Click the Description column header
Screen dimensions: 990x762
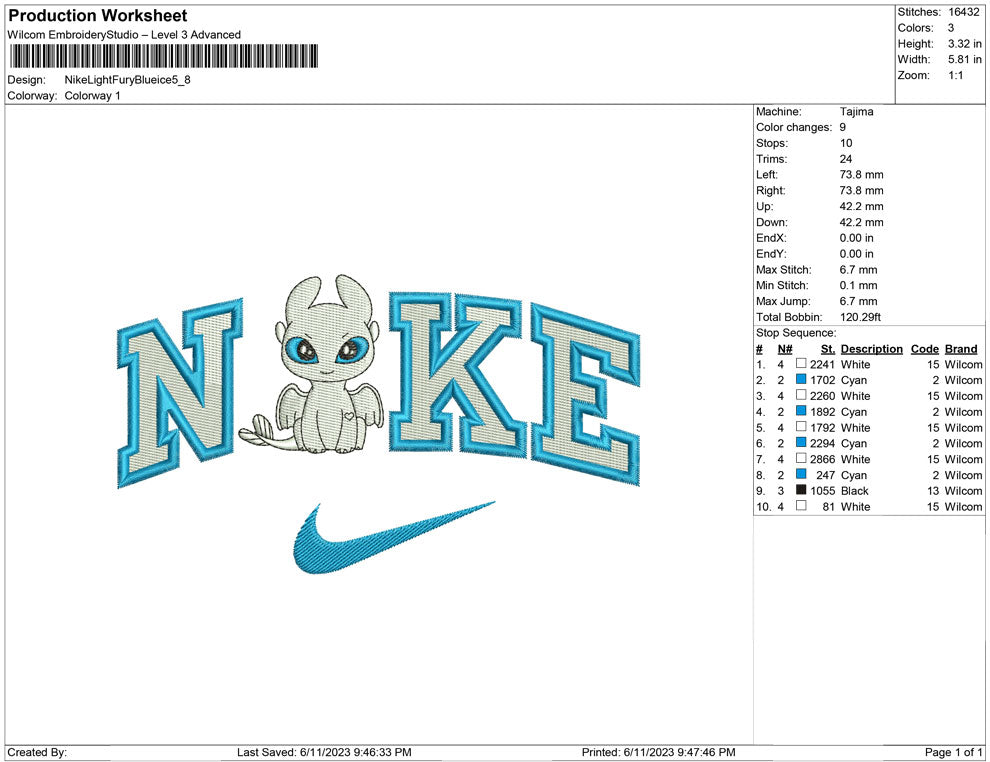coord(872,349)
